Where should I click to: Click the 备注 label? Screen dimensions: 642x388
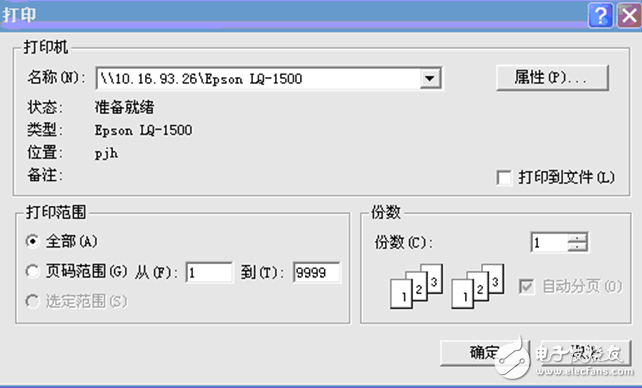coord(45,175)
